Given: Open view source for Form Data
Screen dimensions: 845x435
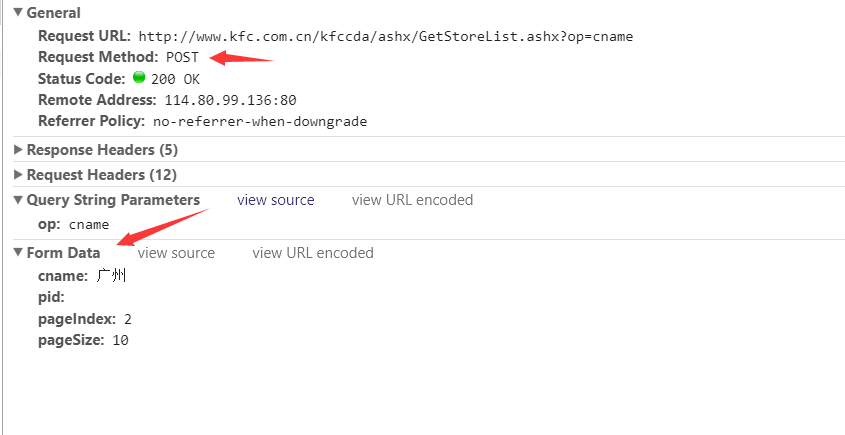Looking at the screenshot, I should pos(176,253).
